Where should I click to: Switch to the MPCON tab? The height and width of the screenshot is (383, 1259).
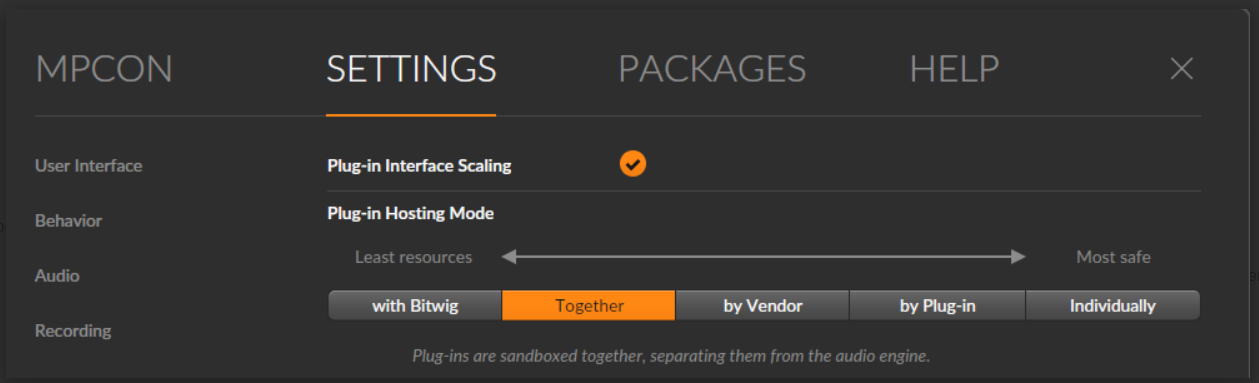pos(104,69)
